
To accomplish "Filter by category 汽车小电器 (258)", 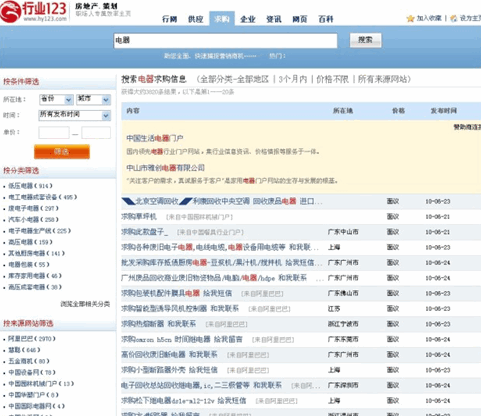I will (33, 219).
